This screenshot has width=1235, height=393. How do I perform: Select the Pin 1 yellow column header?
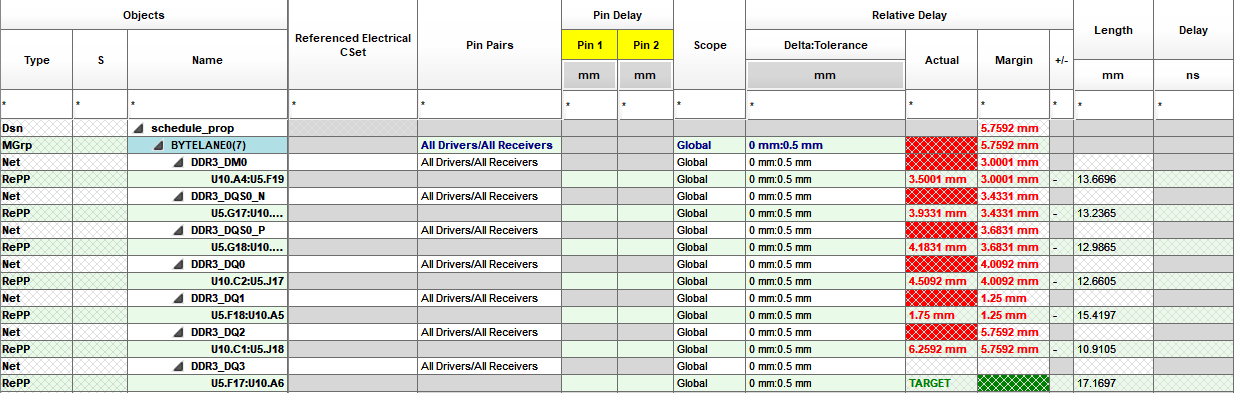point(589,45)
